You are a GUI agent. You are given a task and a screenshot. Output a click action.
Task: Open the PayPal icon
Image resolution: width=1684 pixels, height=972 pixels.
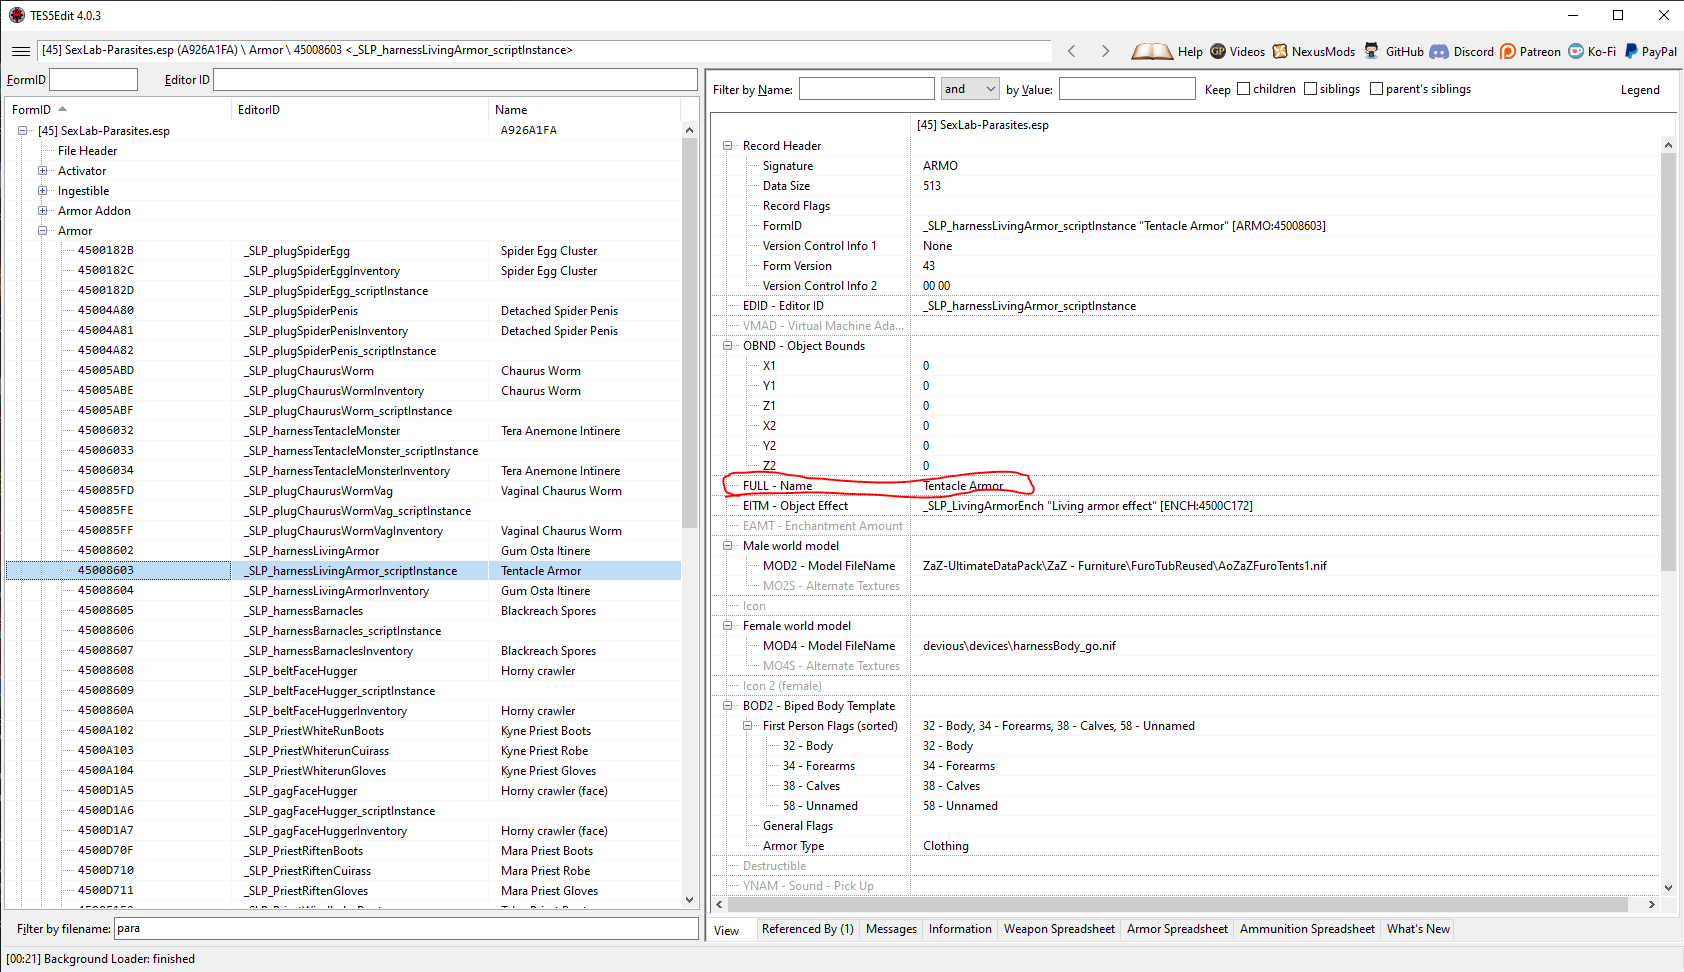pos(1631,51)
